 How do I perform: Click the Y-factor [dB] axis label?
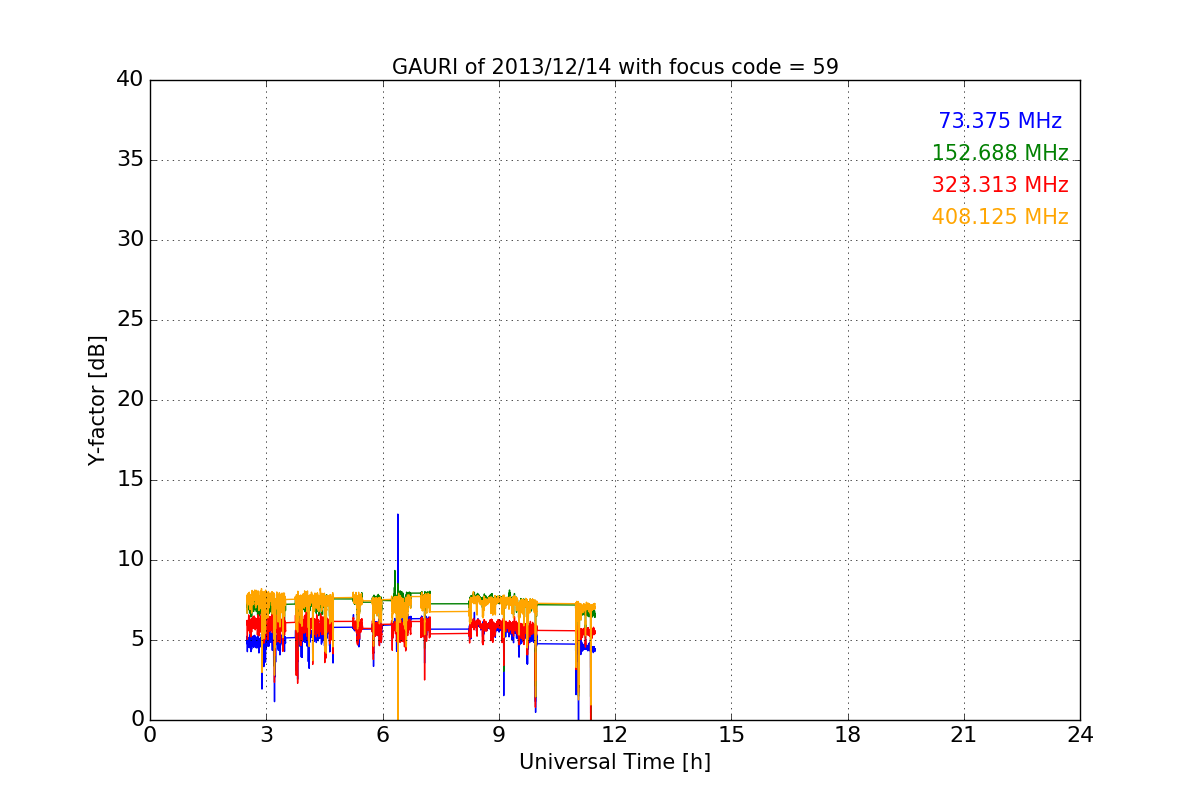(97, 400)
